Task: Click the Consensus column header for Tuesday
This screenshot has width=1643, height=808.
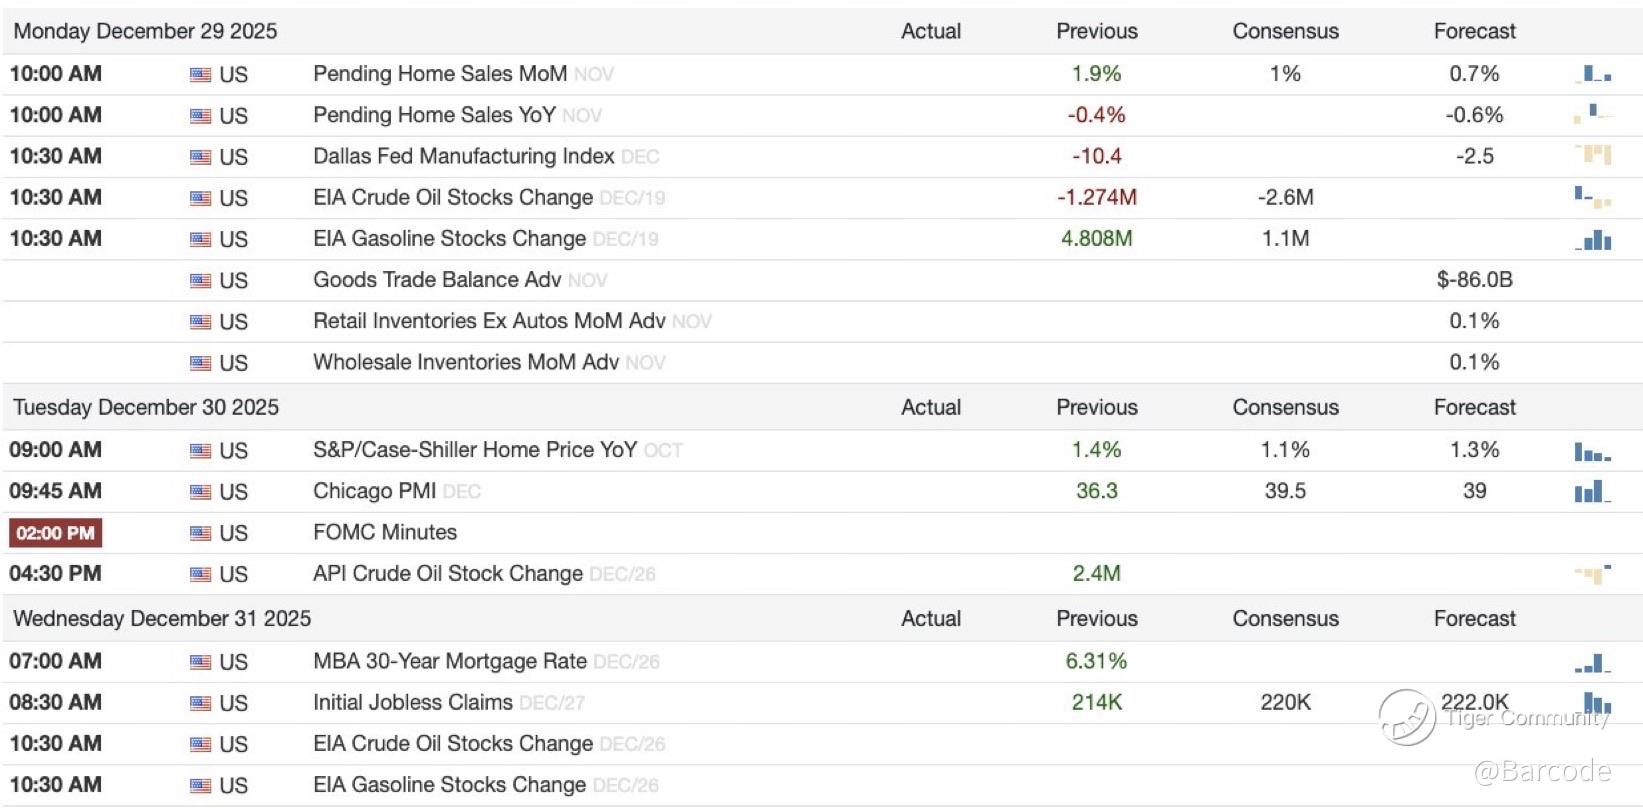Action: pos(1285,407)
